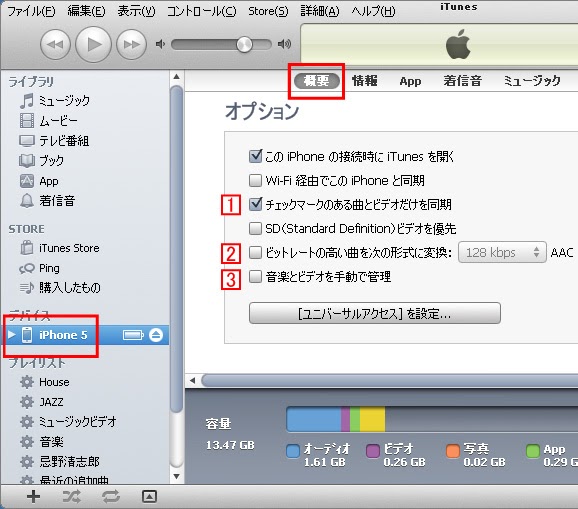Click the volume slider knob
The width and height of the screenshot is (578, 509).
pos(244,45)
